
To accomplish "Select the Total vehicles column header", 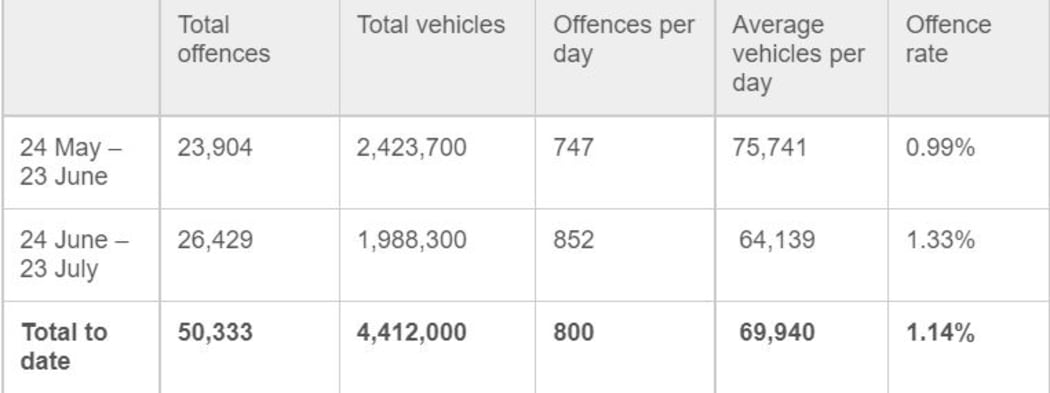I will 431,25.
